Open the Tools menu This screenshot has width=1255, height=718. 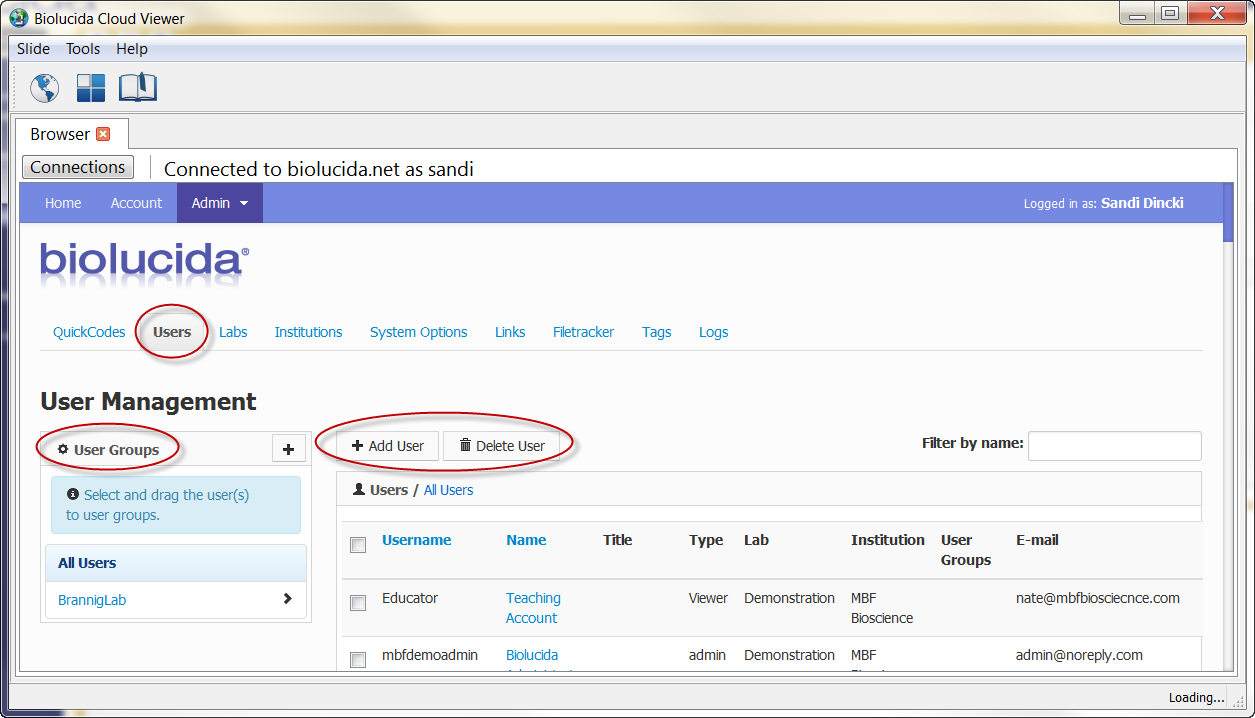tap(83, 49)
